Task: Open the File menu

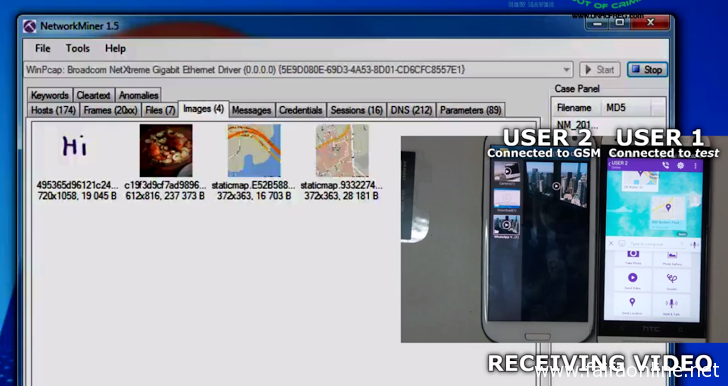Action: [43, 48]
